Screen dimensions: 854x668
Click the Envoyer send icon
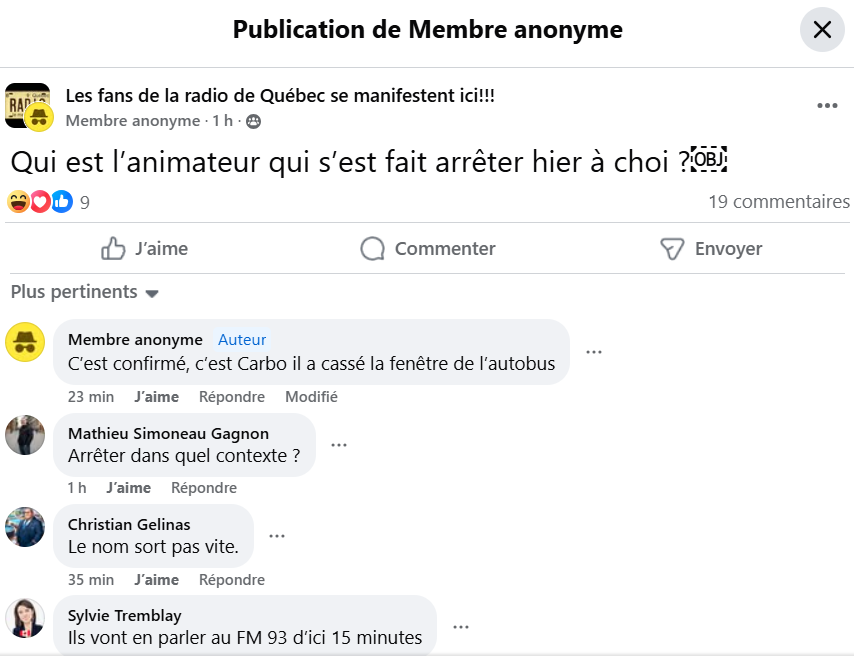point(672,249)
